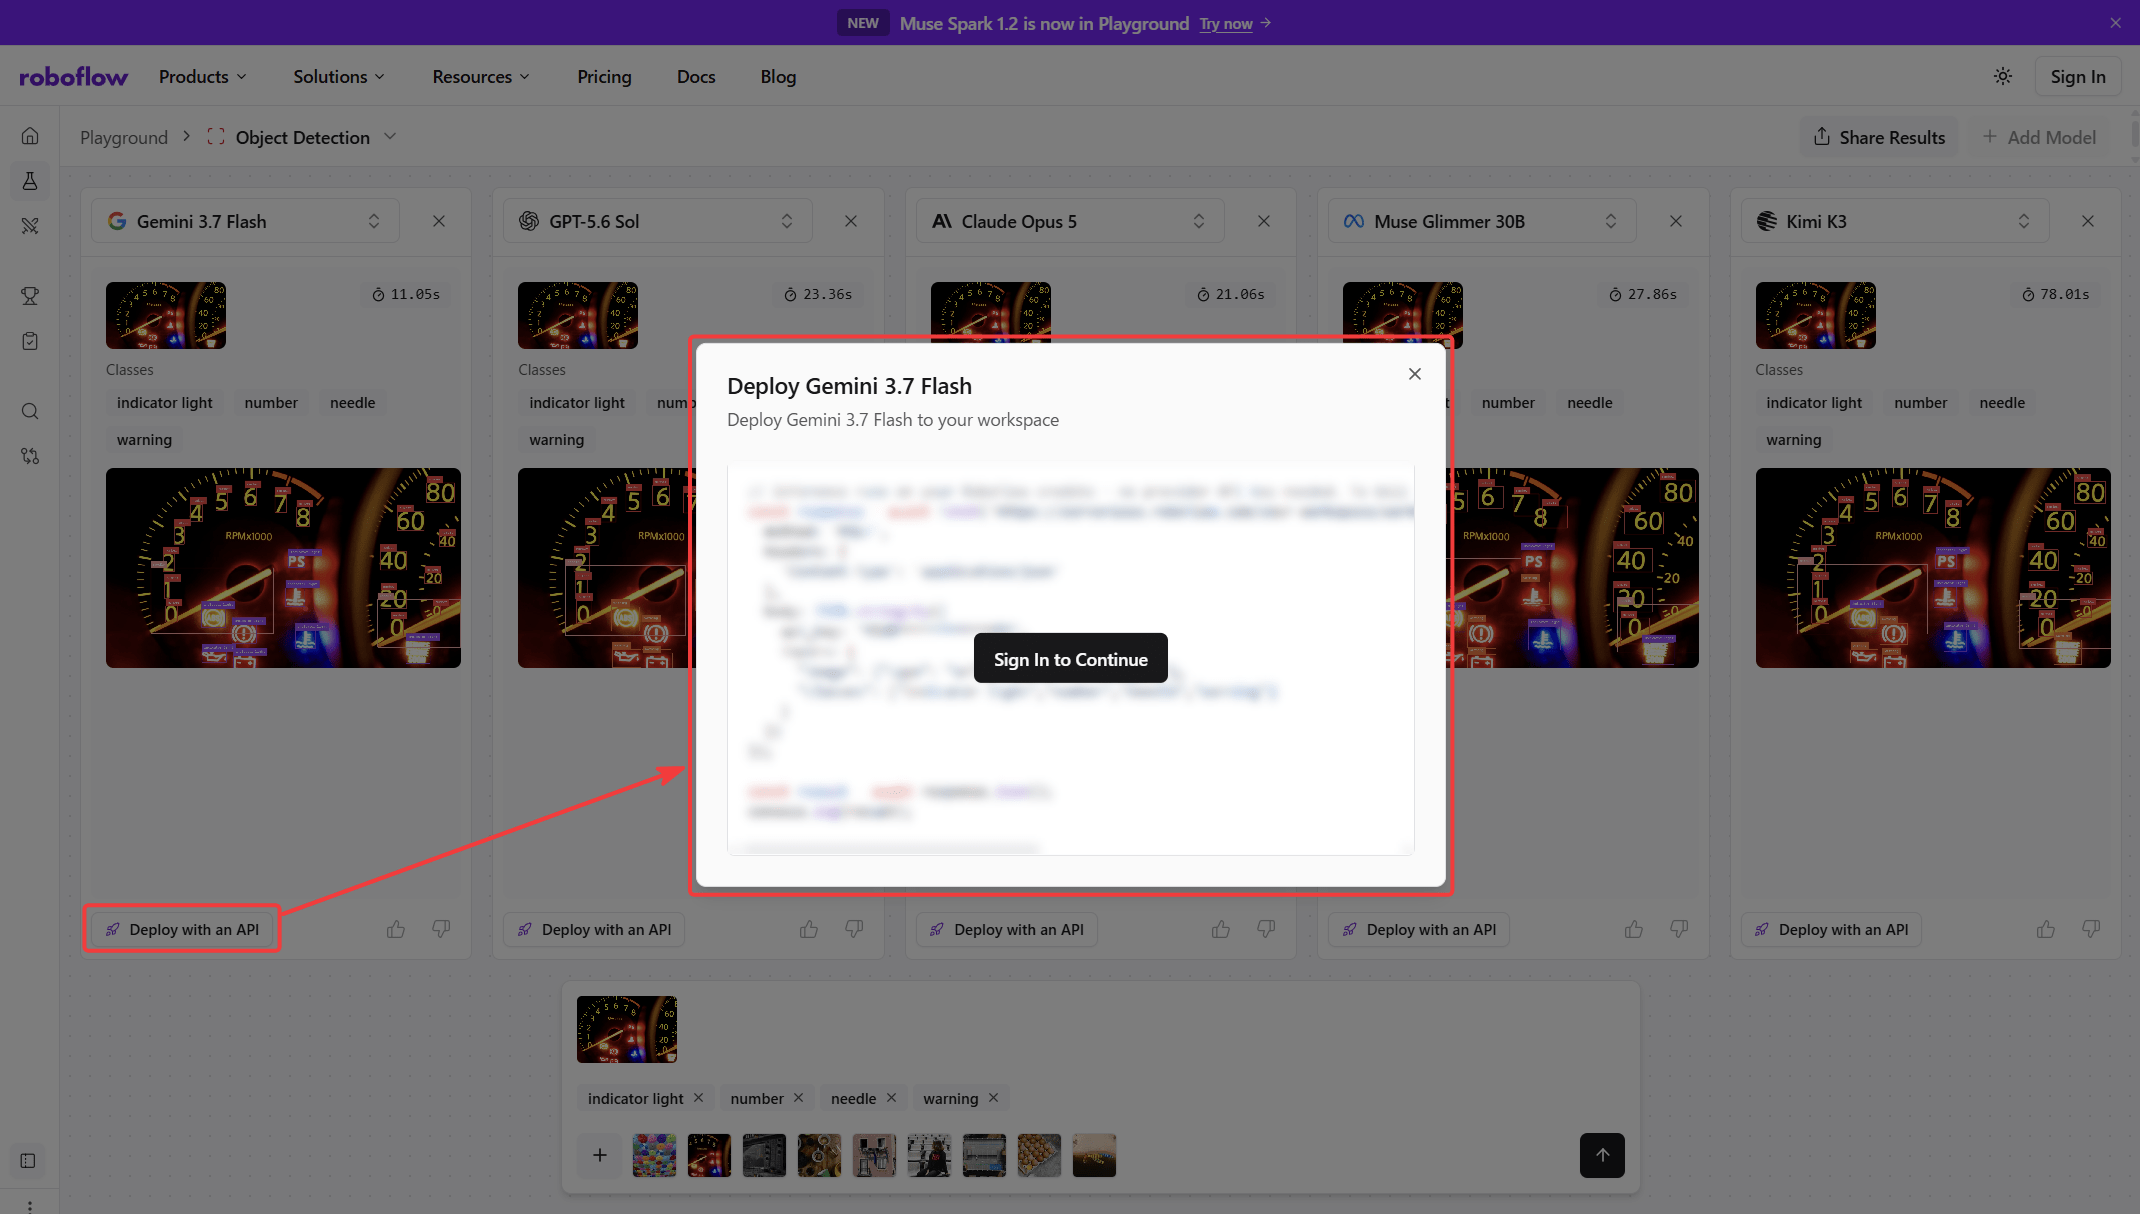Toggle the sidebar collapse panel icon
The image size is (2140, 1214).
(28, 1161)
